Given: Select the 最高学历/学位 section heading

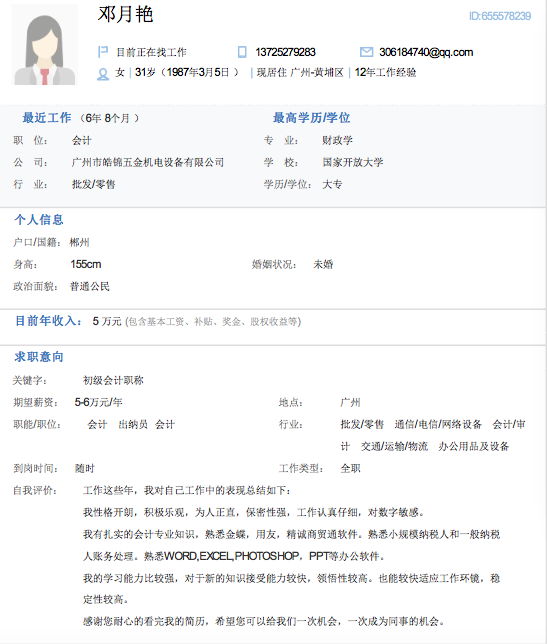Looking at the screenshot, I should [x=311, y=118].
